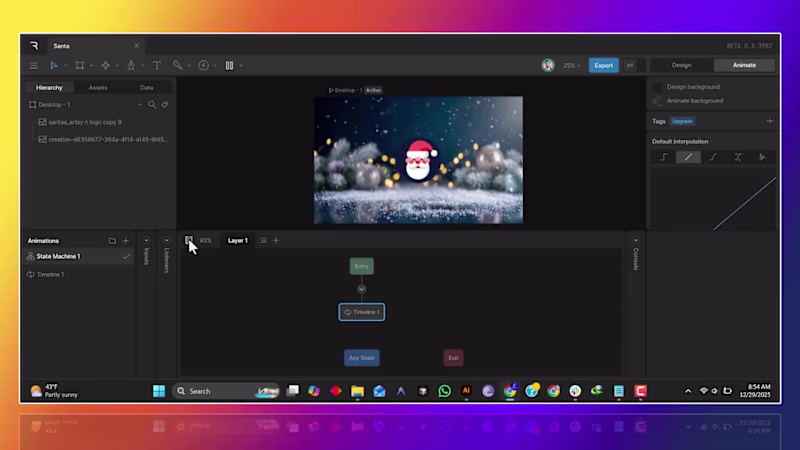This screenshot has width=800, height=450.
Task: Switch to the Data tab
Action: (147, 88)
